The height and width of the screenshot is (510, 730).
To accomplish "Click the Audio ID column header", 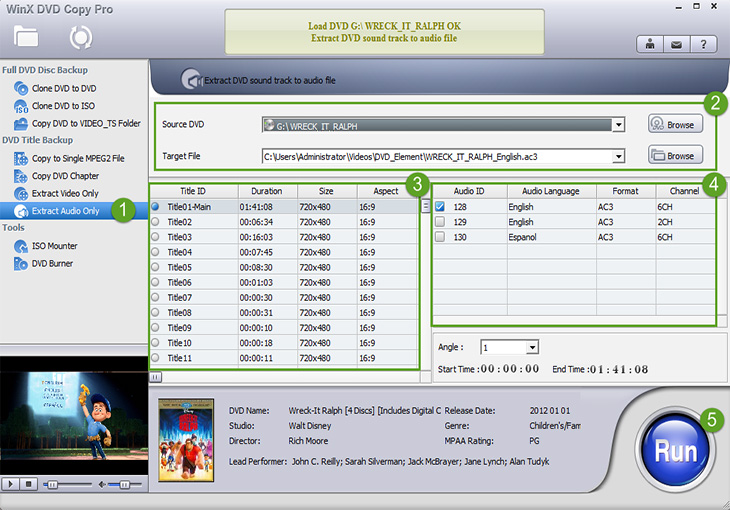I will [x=469, y=191].
